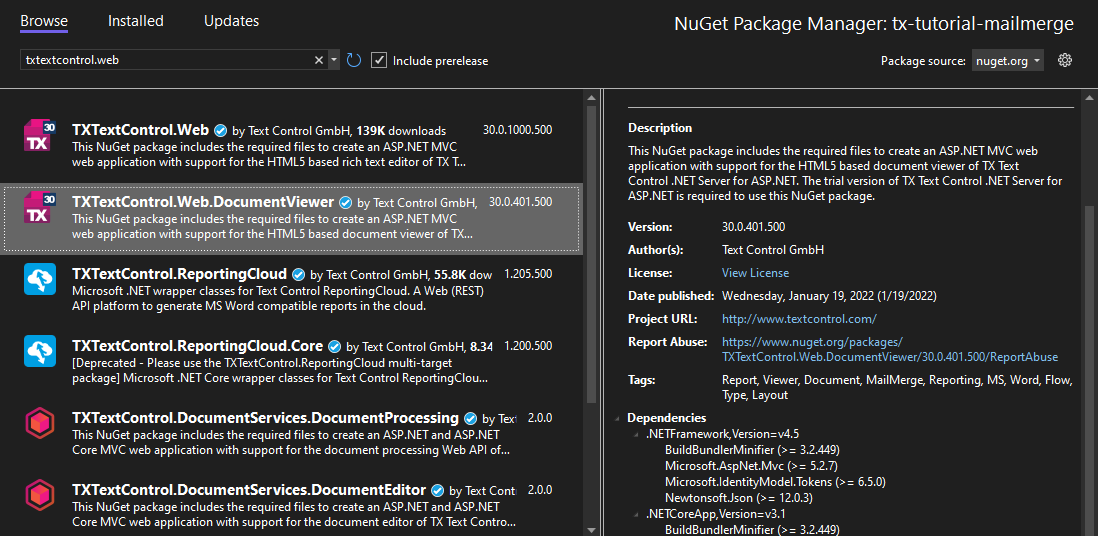Open the Report Abuse nuget.org link
Image resolution: width=1098 pixels, height=536 pixels.
pos(890,350)
